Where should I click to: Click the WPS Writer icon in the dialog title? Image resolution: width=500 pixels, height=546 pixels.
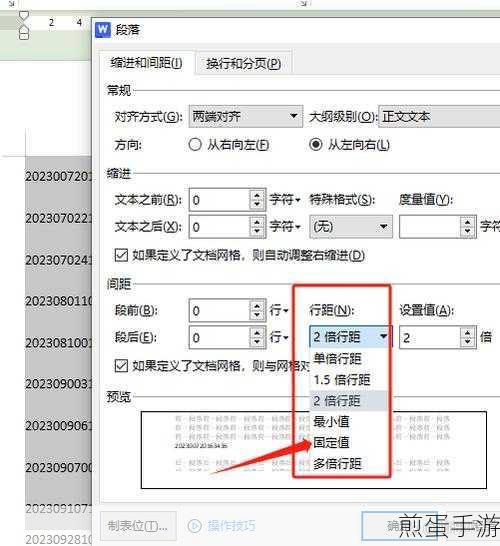click(x=103, y=30)
